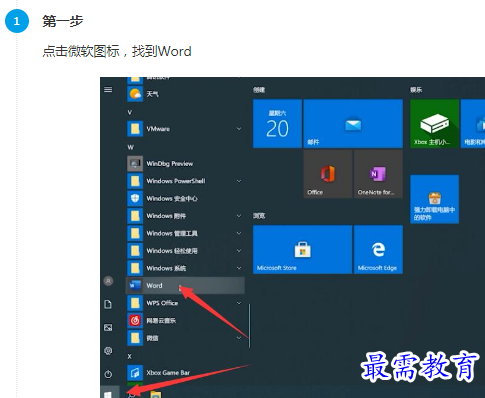Screen dimensions: 485x398
Task: Open Pictures from Start sidebar icon
Action: (x=108, y=328)
